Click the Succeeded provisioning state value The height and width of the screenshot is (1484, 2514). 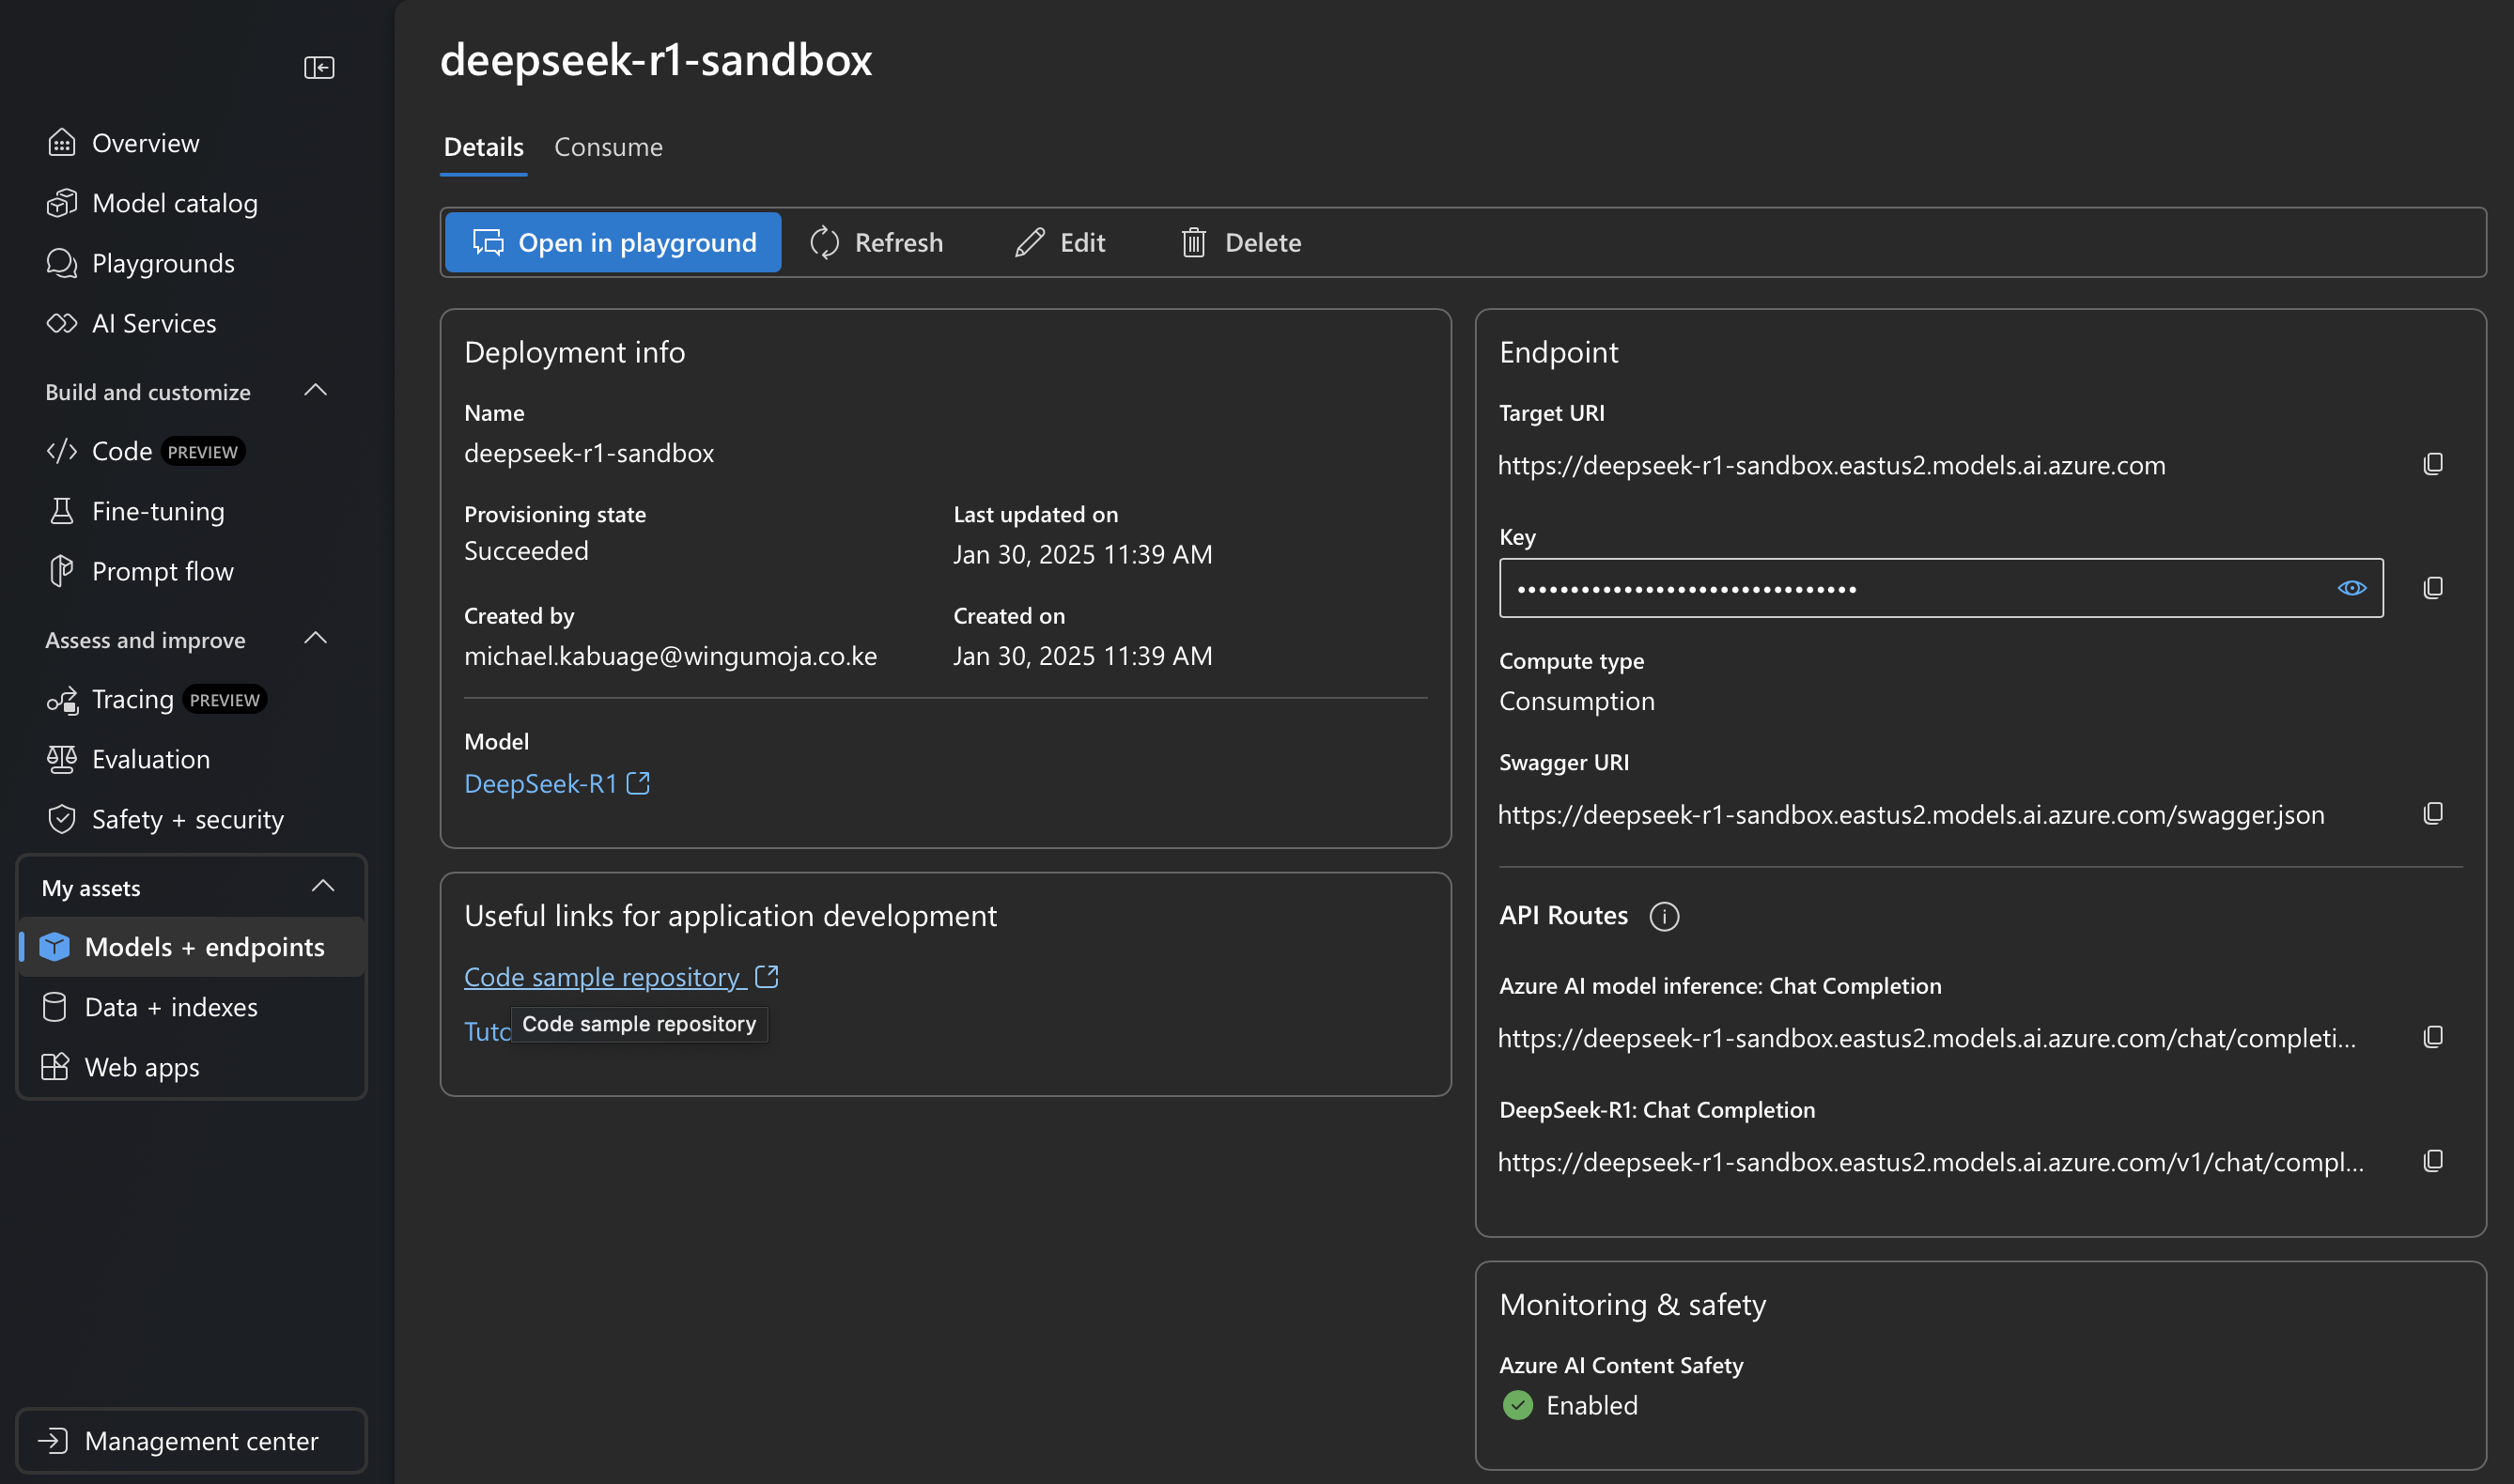click(526, 551)
